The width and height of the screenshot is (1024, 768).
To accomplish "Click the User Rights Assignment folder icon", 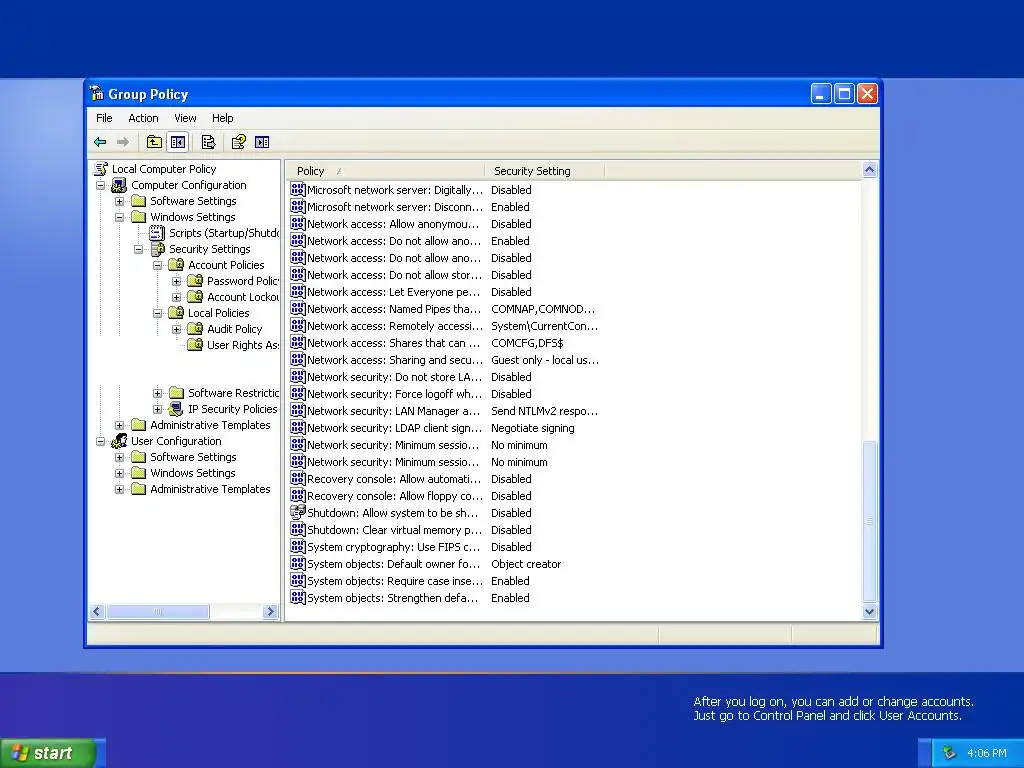I will click(195, 344).
